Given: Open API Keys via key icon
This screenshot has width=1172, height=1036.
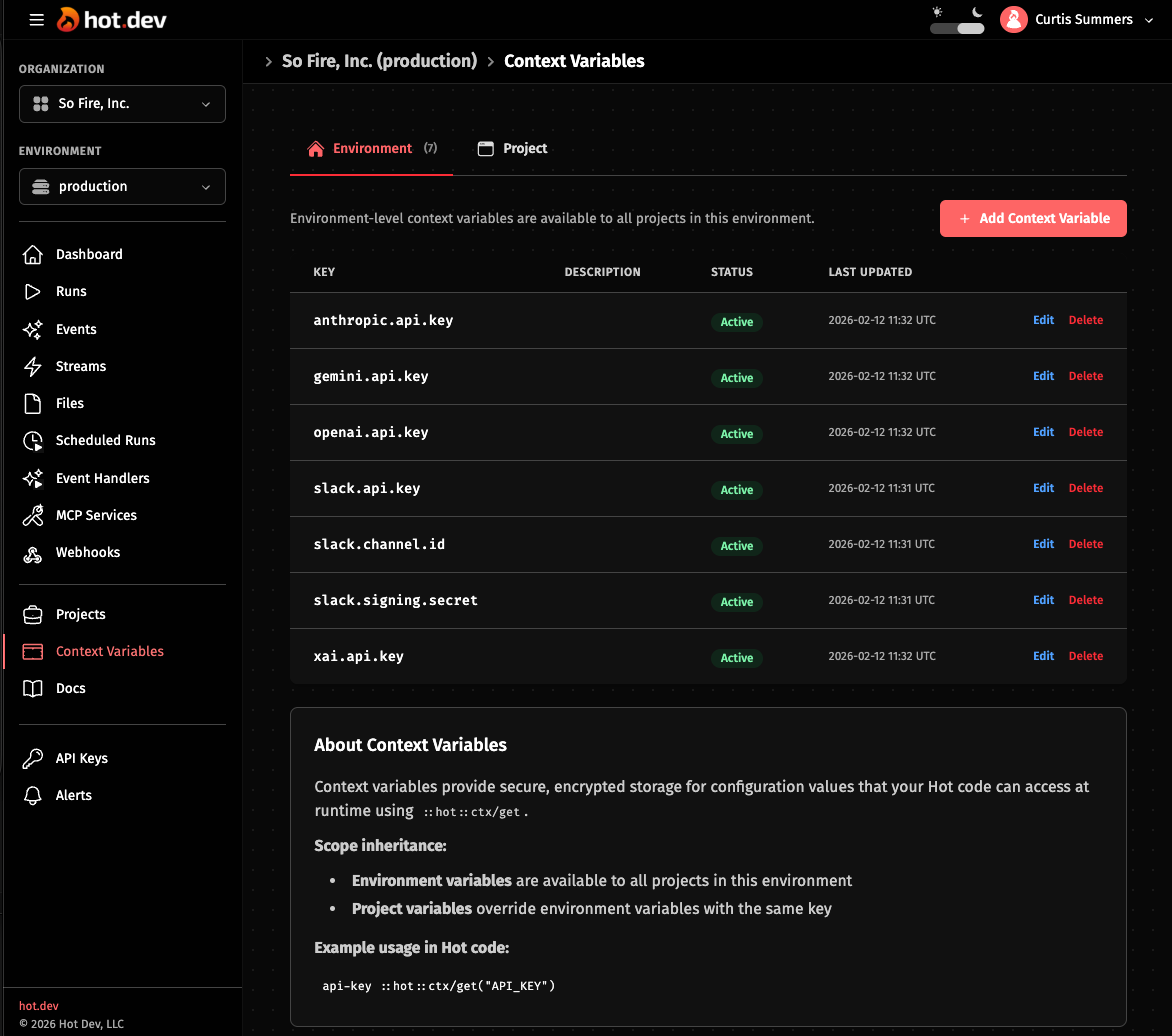Looking at the screenshot, I should point(33,759).
